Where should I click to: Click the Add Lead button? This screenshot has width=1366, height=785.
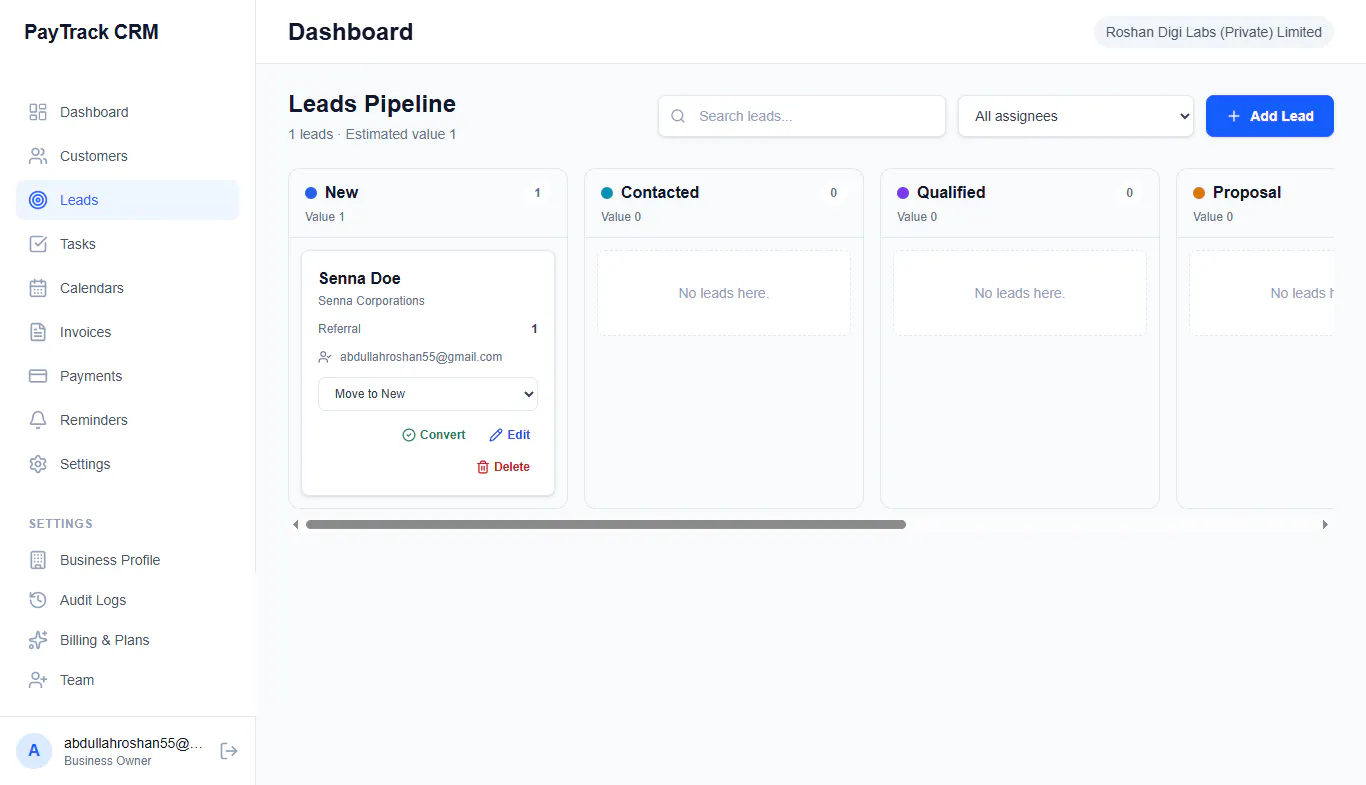pos(1270,116)
